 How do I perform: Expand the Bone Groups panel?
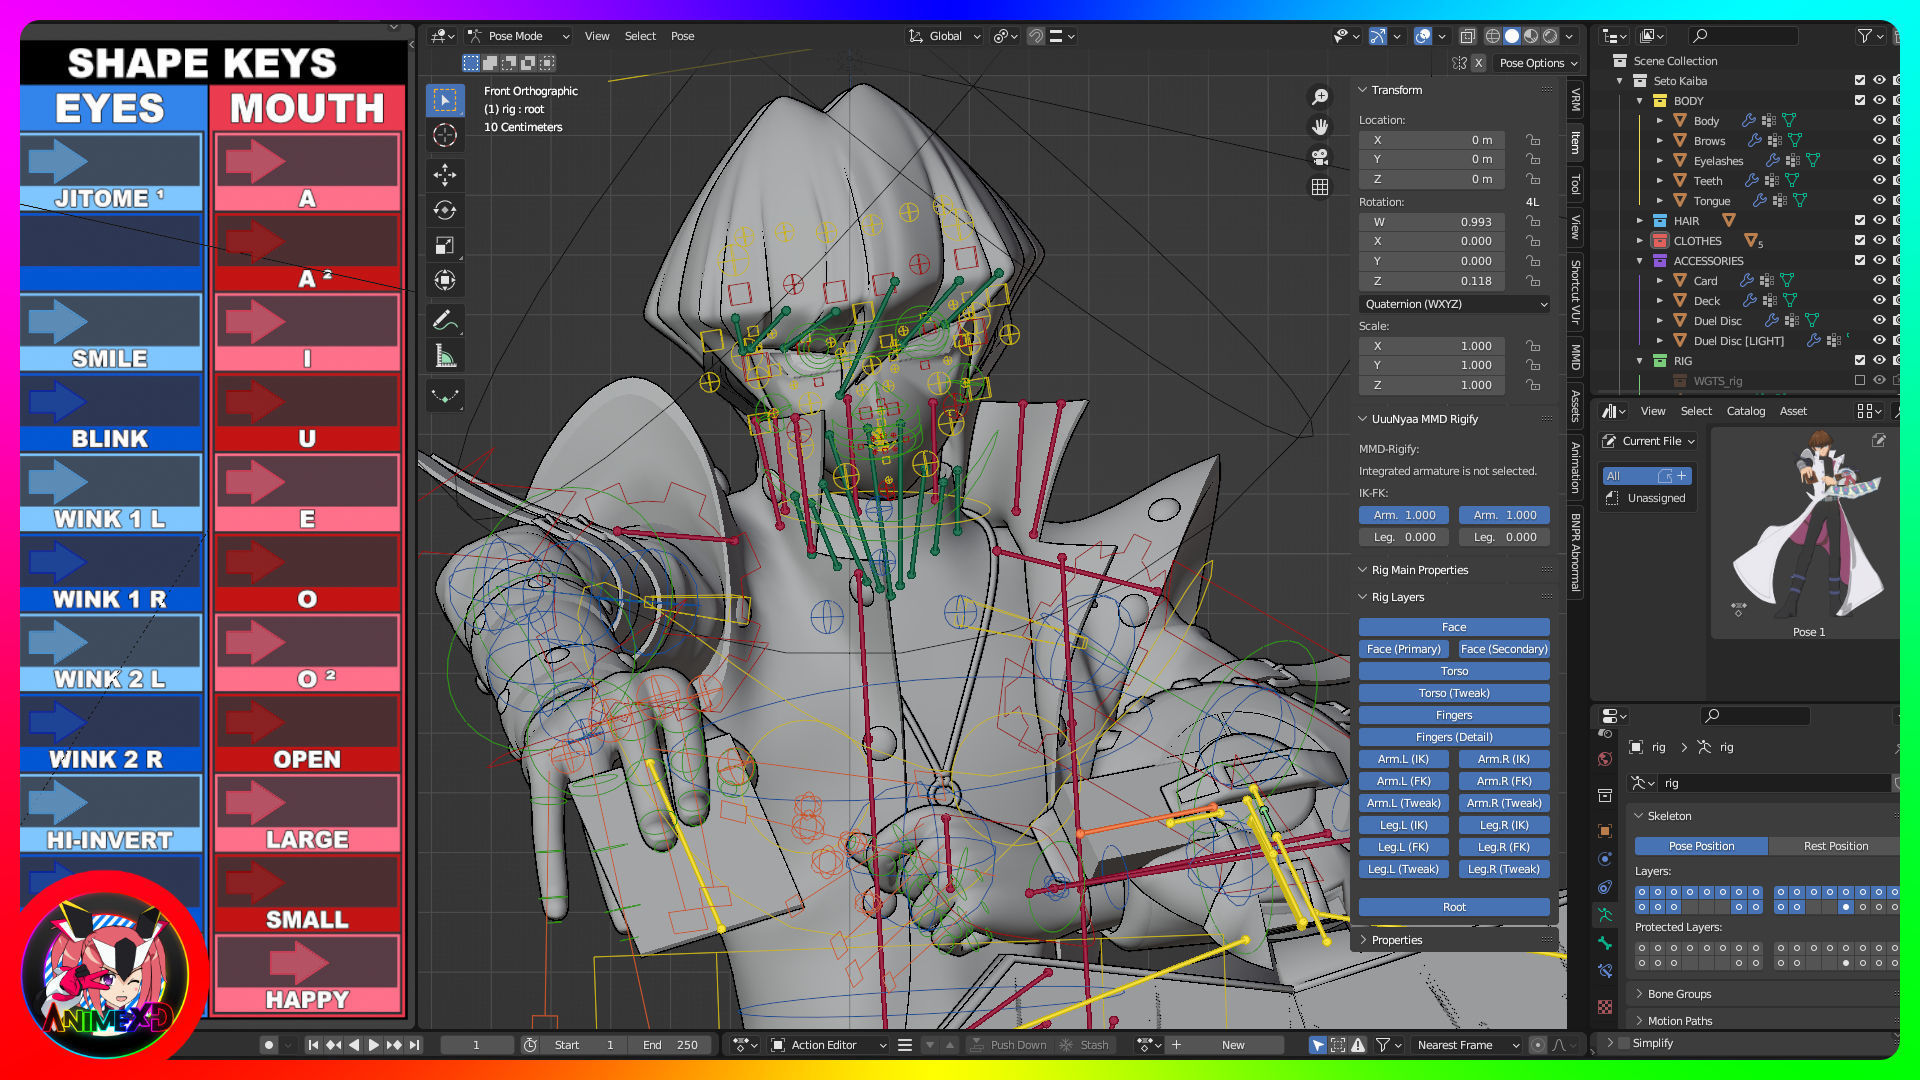tap(1679, 994)
